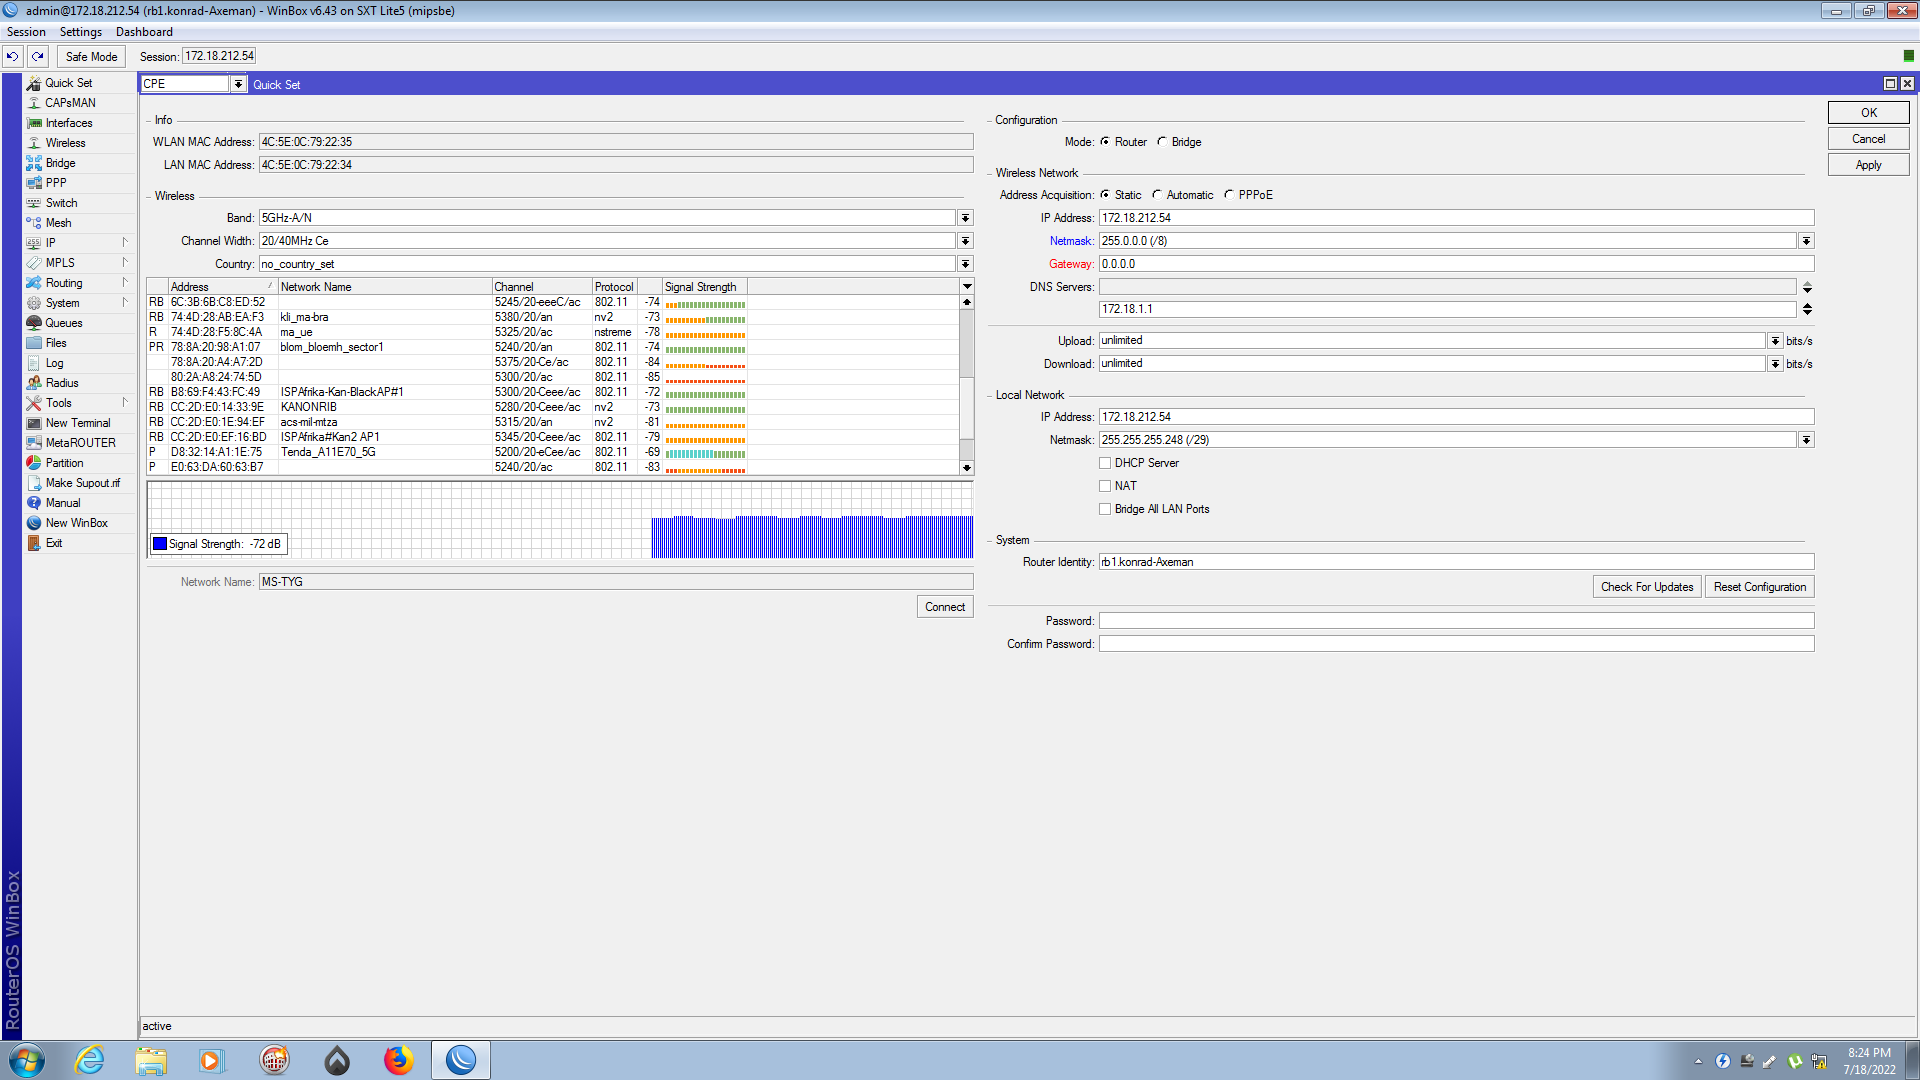1920x1080 pixels.
Task: Enable the NAT checkbox
Action: [1105, 486]
